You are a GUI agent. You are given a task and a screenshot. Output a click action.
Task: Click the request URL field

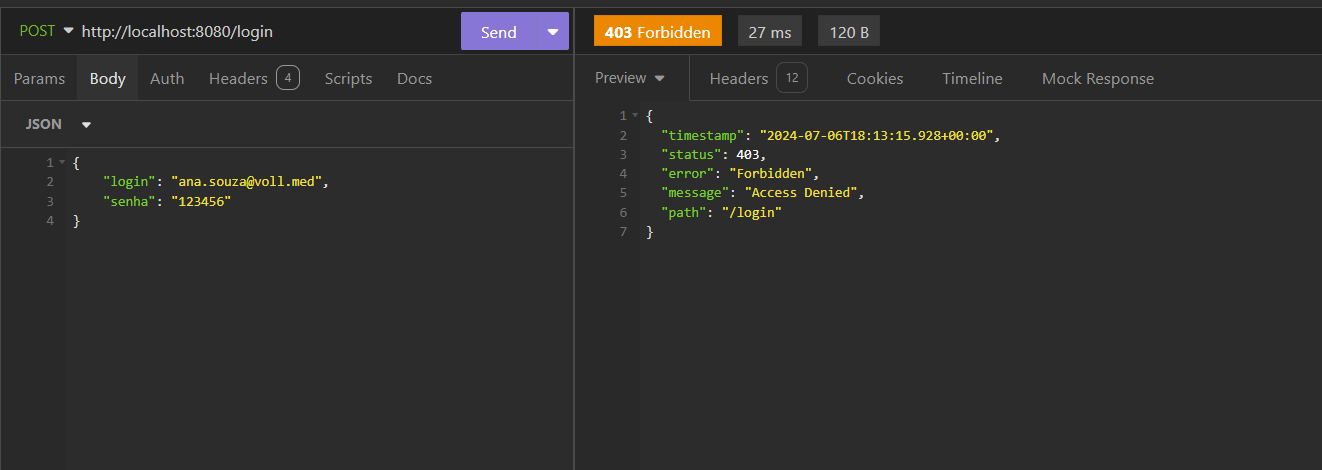[x=260, y=31]
